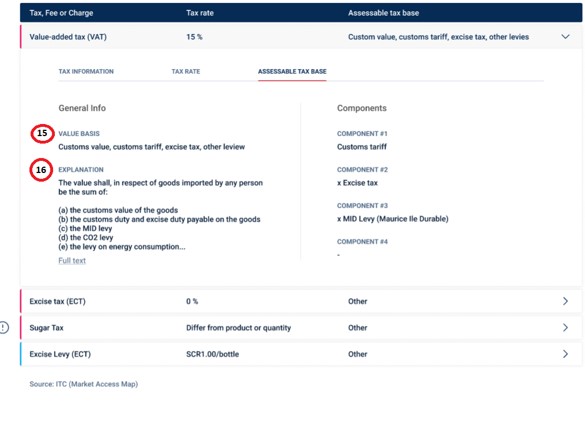The image size is (585, 426).
Task: Click 'Other' in the Sugar Tax row
Action: pyautogui.click(x=357, y=328)
